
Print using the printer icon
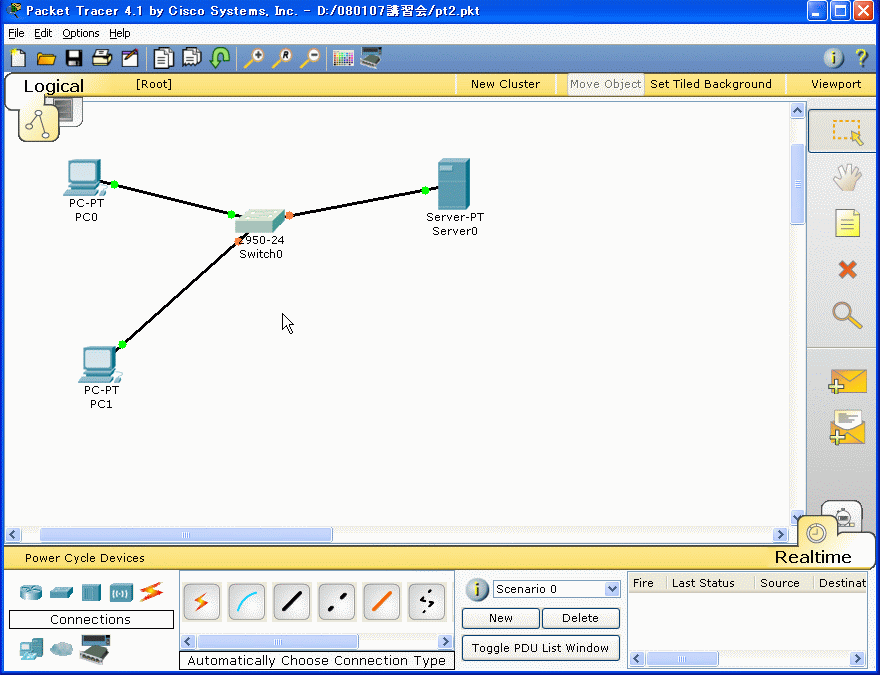click(x=102, y=58)
